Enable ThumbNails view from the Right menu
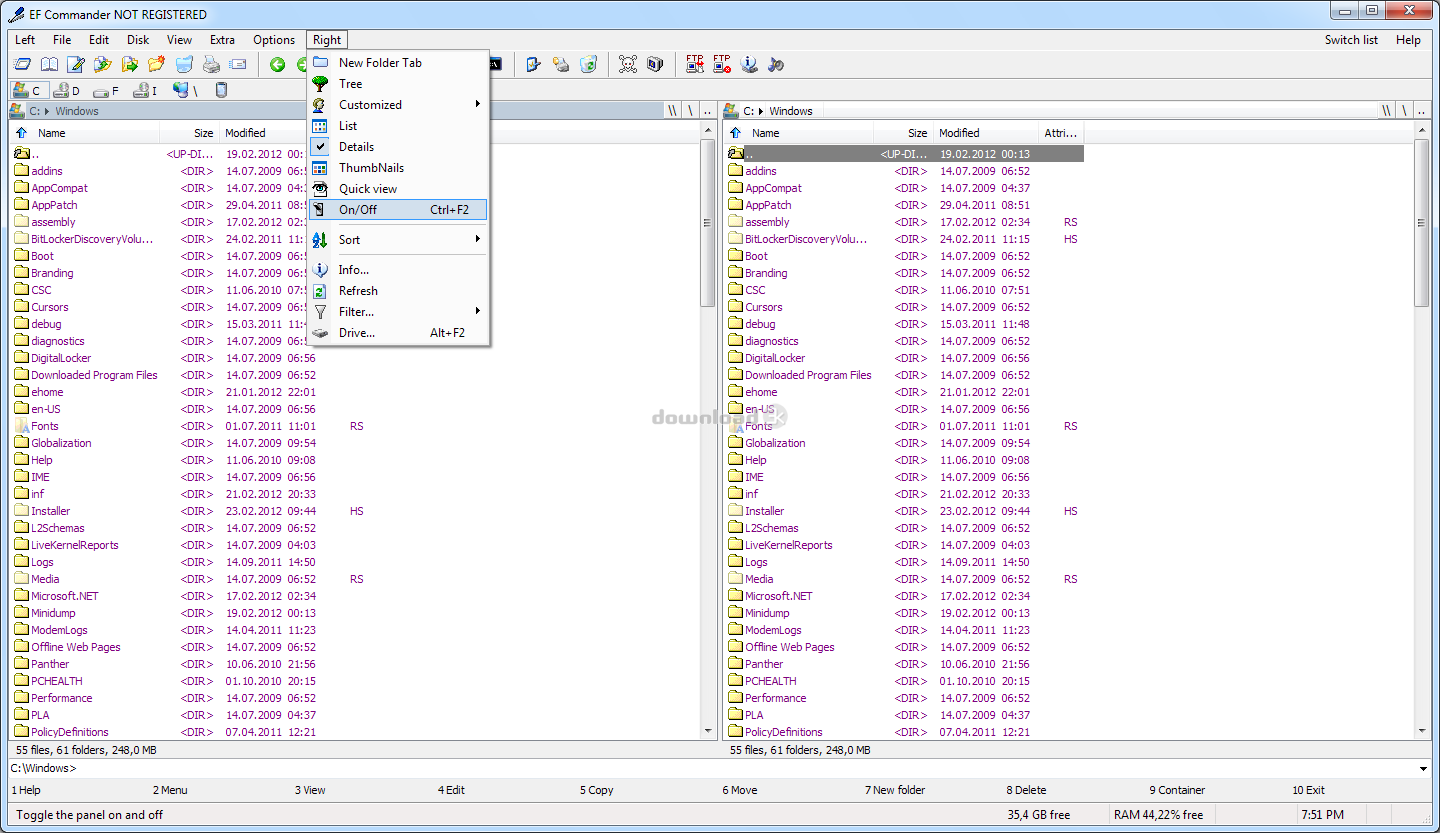 pyautogui.click(x=398, y=168)
